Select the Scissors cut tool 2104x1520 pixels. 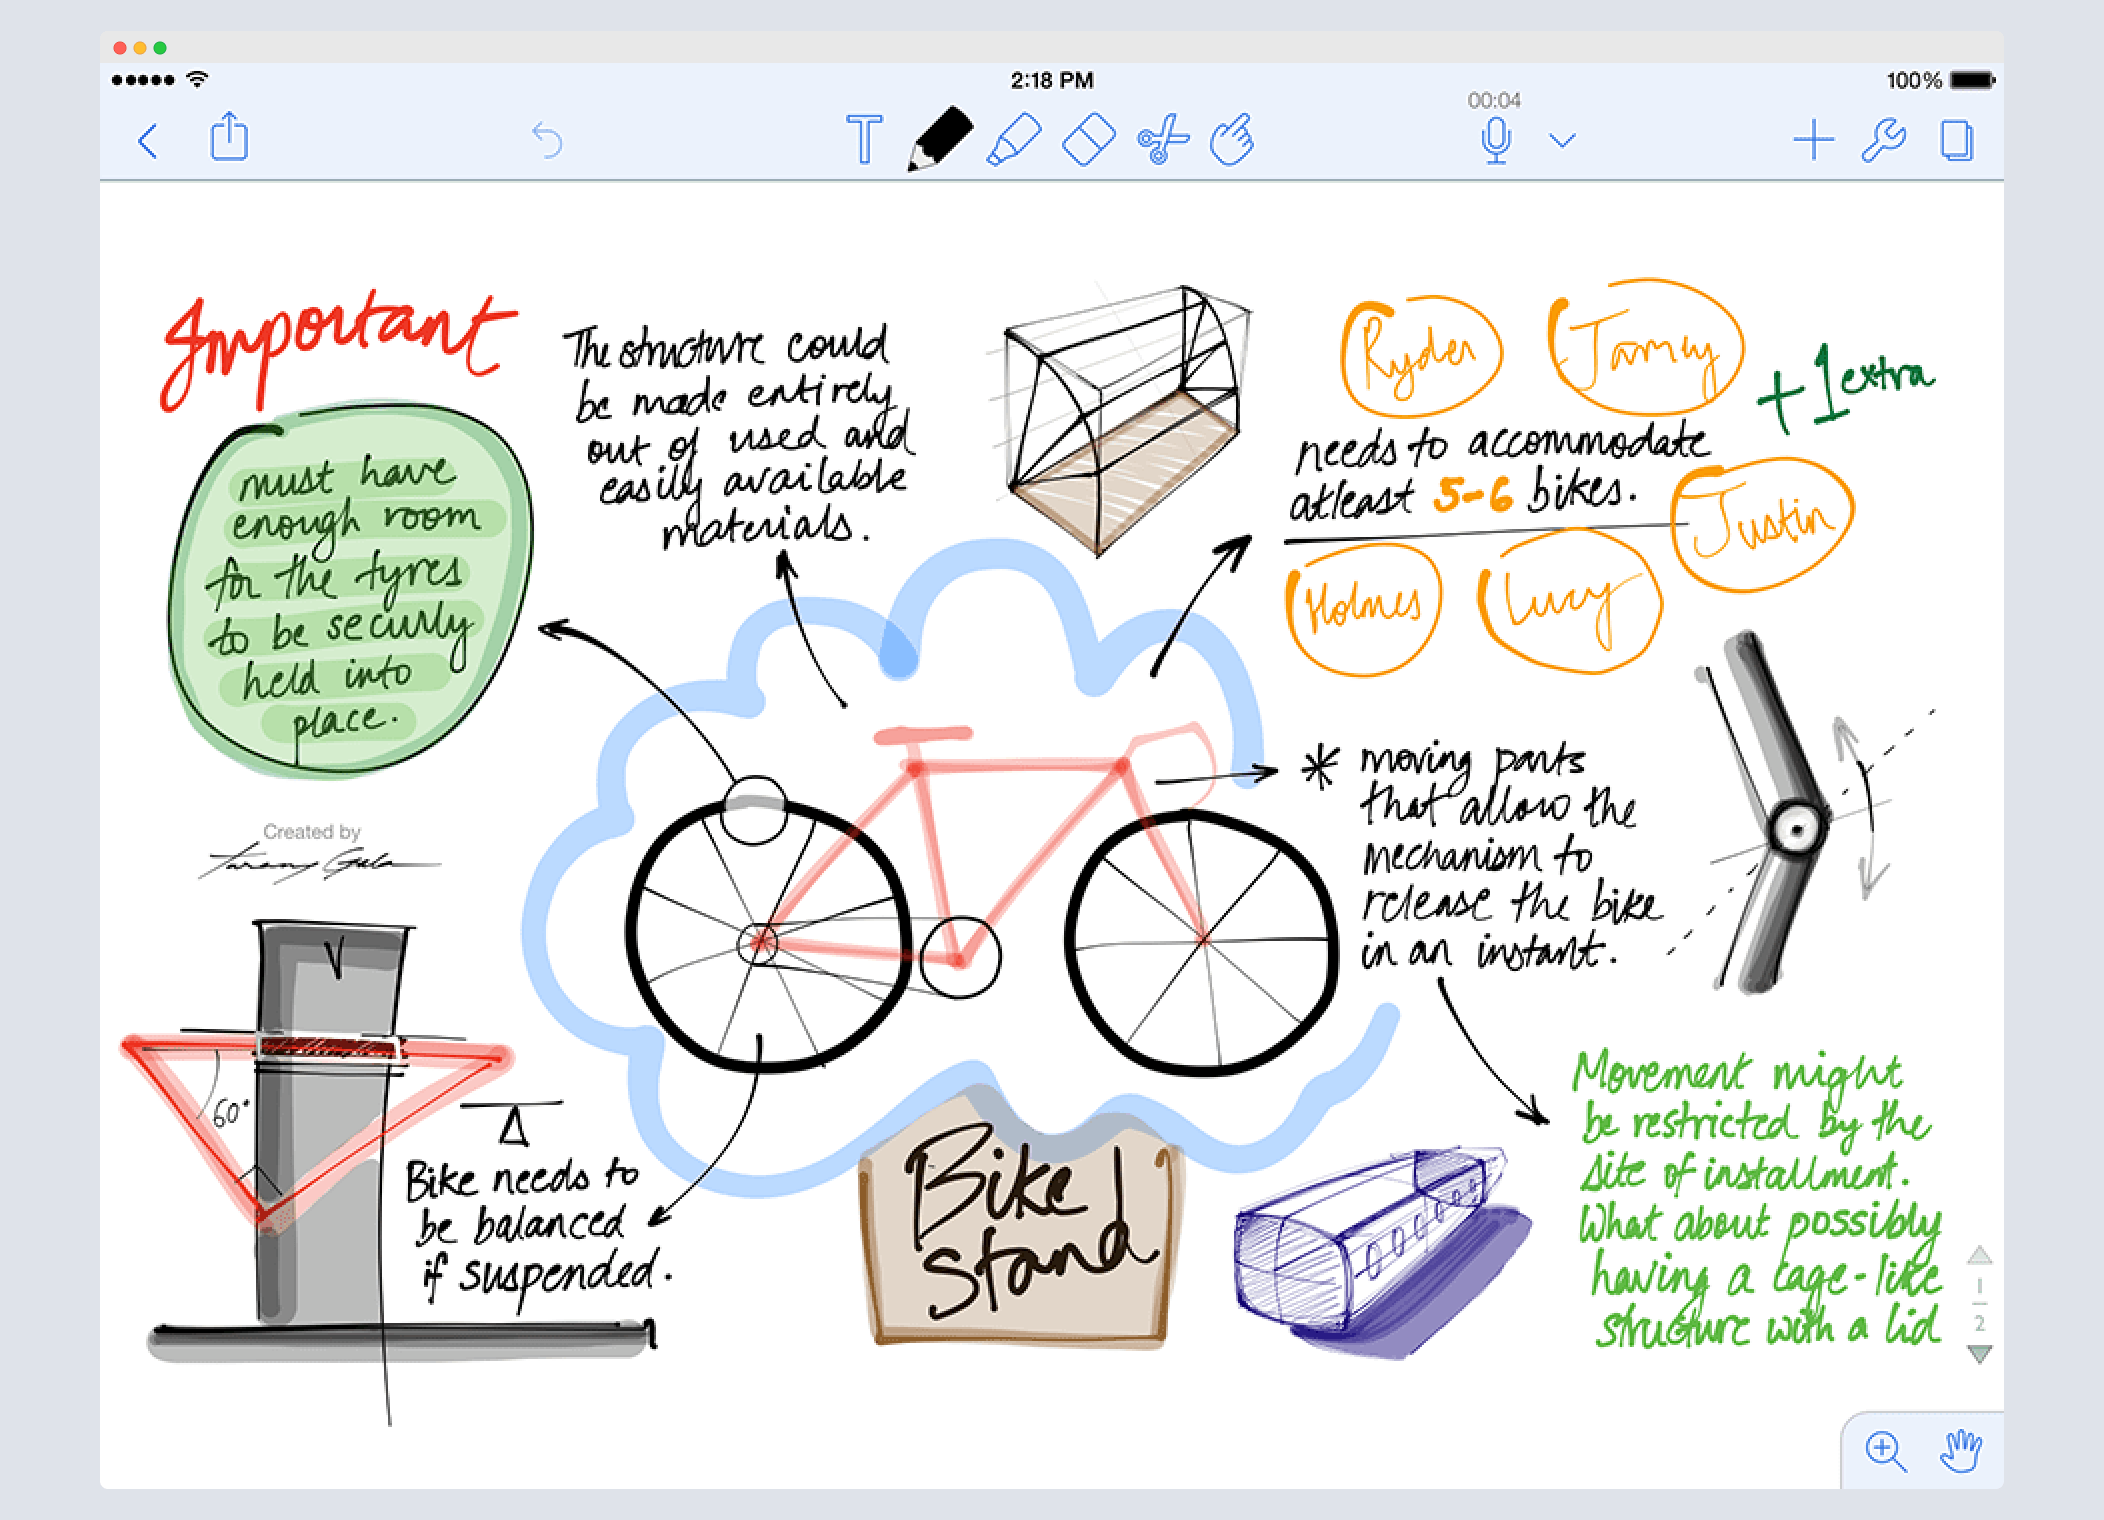1162,139
